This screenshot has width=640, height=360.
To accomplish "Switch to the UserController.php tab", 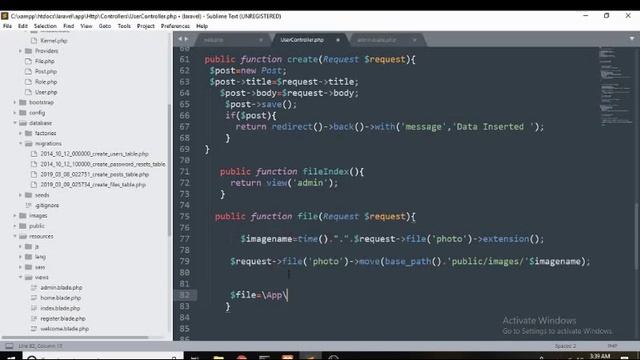I will click(302, 40).
